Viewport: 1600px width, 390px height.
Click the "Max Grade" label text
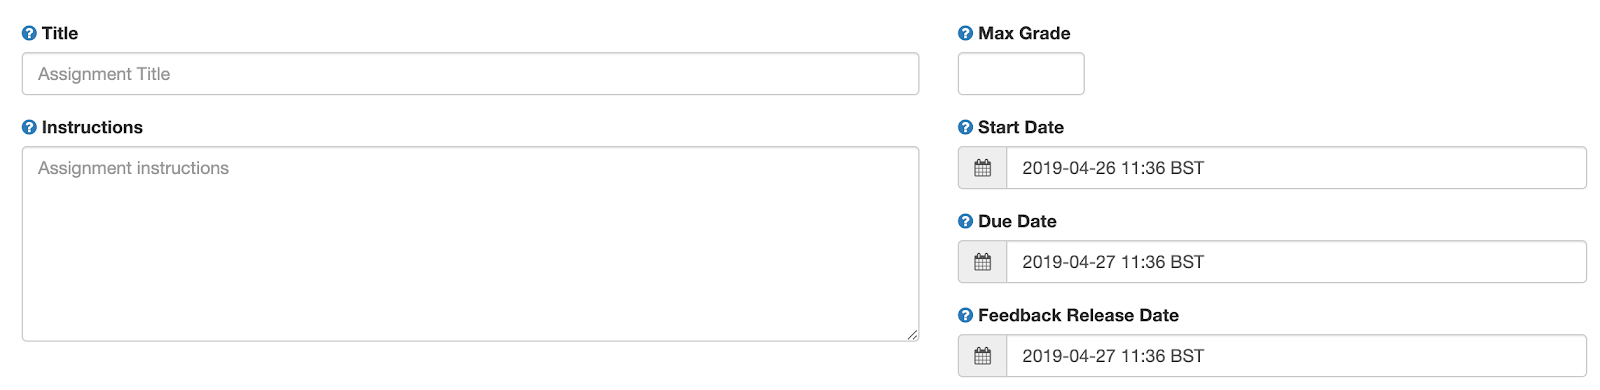pos(1024,33)
